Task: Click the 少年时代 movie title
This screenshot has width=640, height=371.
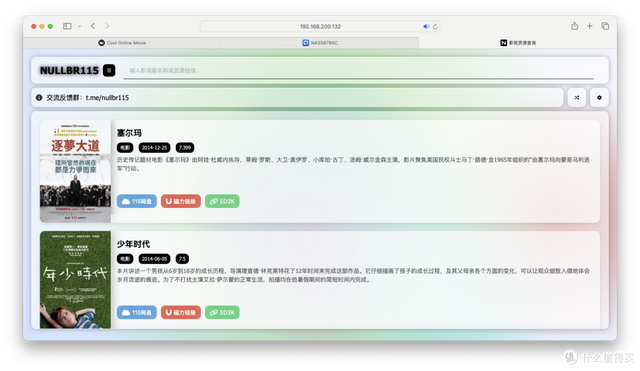Action: tap(133, 244)
